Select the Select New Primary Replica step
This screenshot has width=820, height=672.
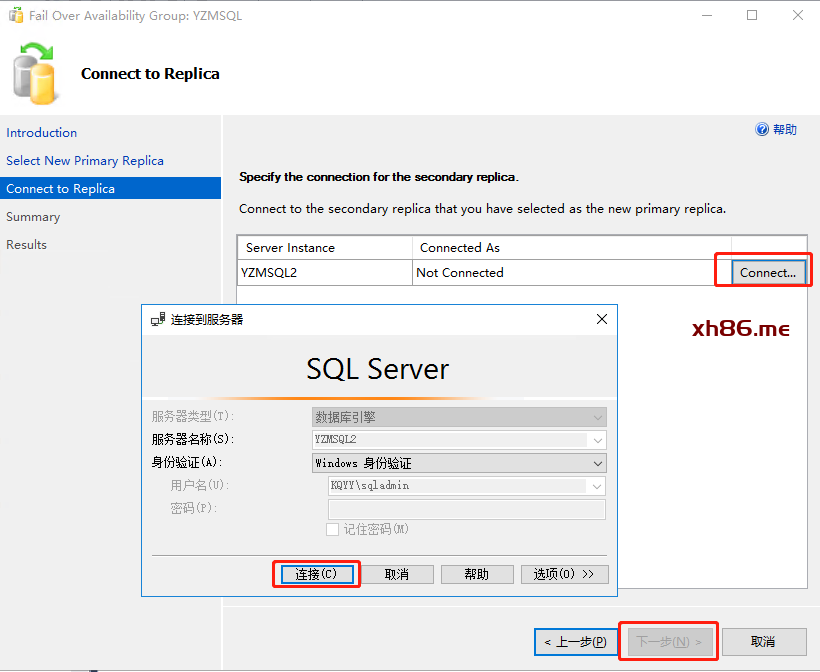coord(85,161)
